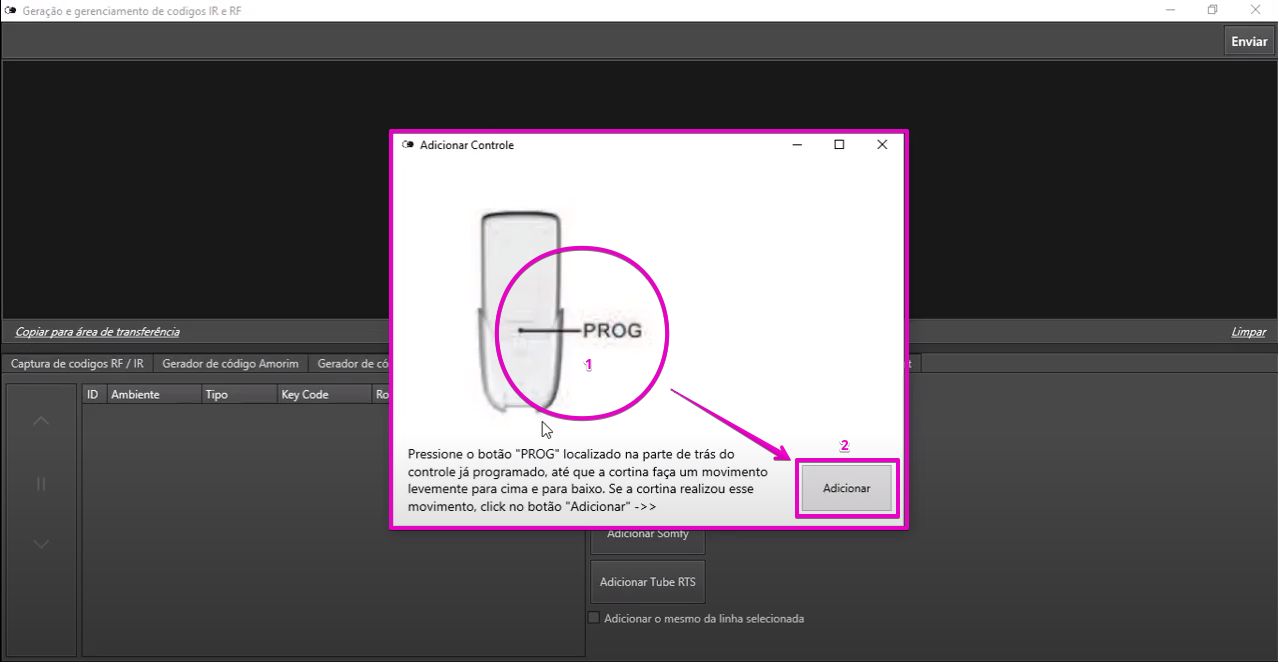Click the down arrow in left panel

click(41, 545)
